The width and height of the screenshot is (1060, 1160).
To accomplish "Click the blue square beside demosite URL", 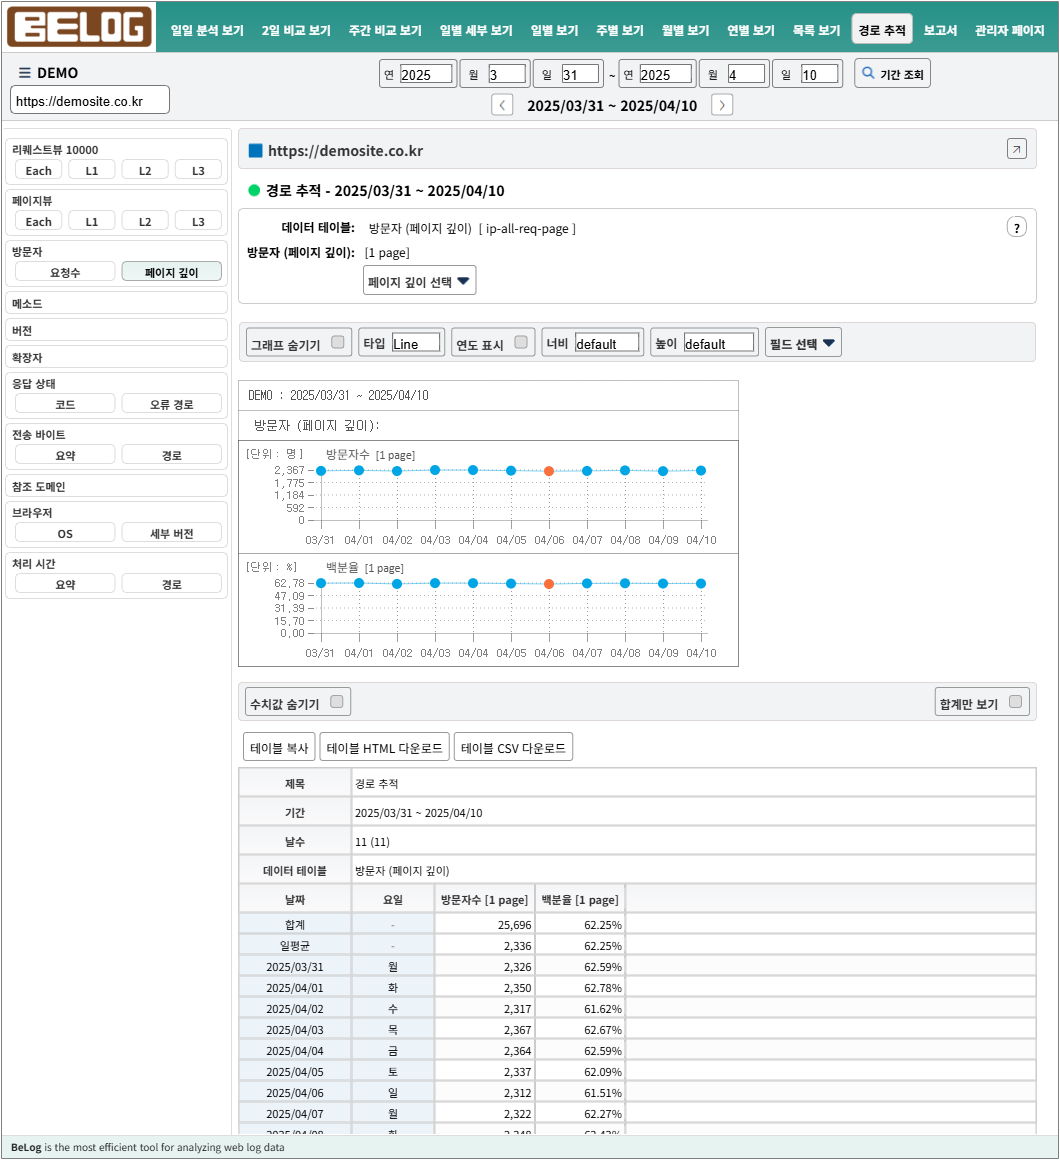I will tap(255, 151).
